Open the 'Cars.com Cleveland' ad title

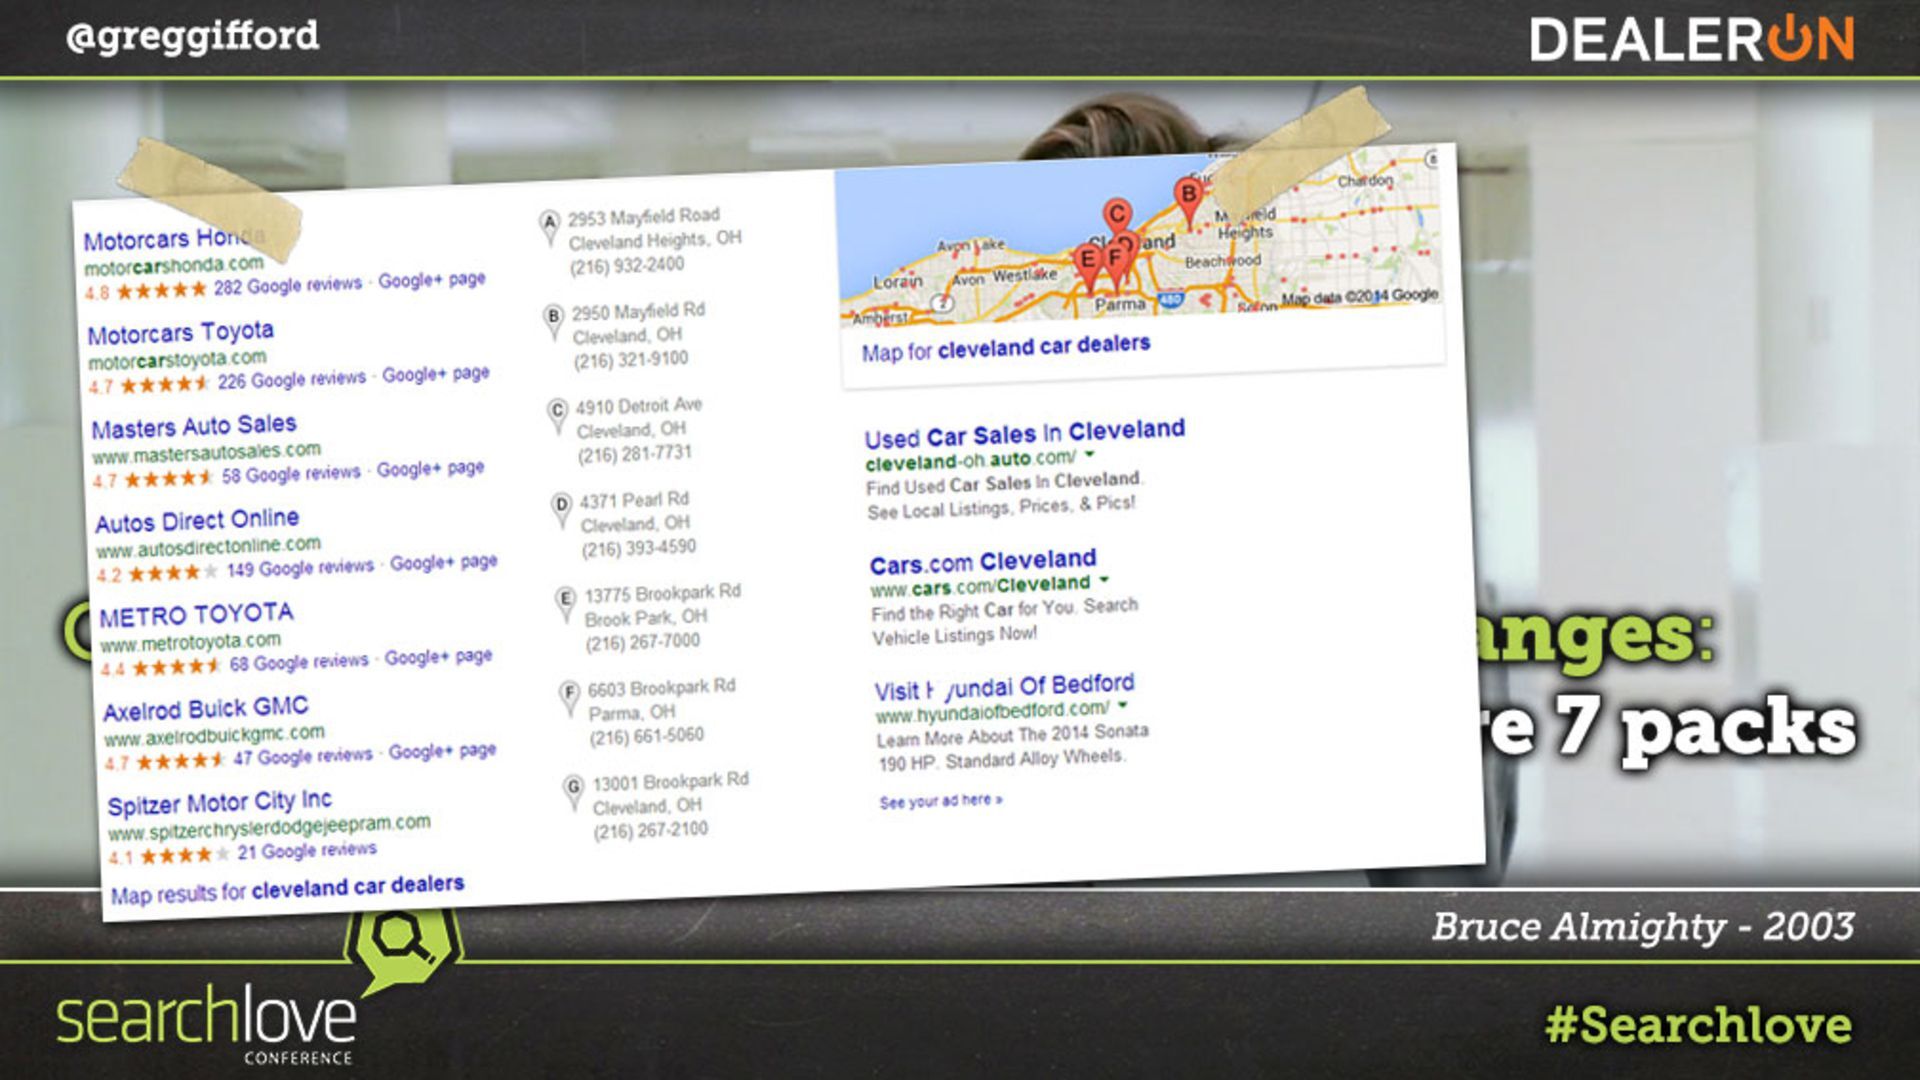pyautogui.click(x=983, y=561)
